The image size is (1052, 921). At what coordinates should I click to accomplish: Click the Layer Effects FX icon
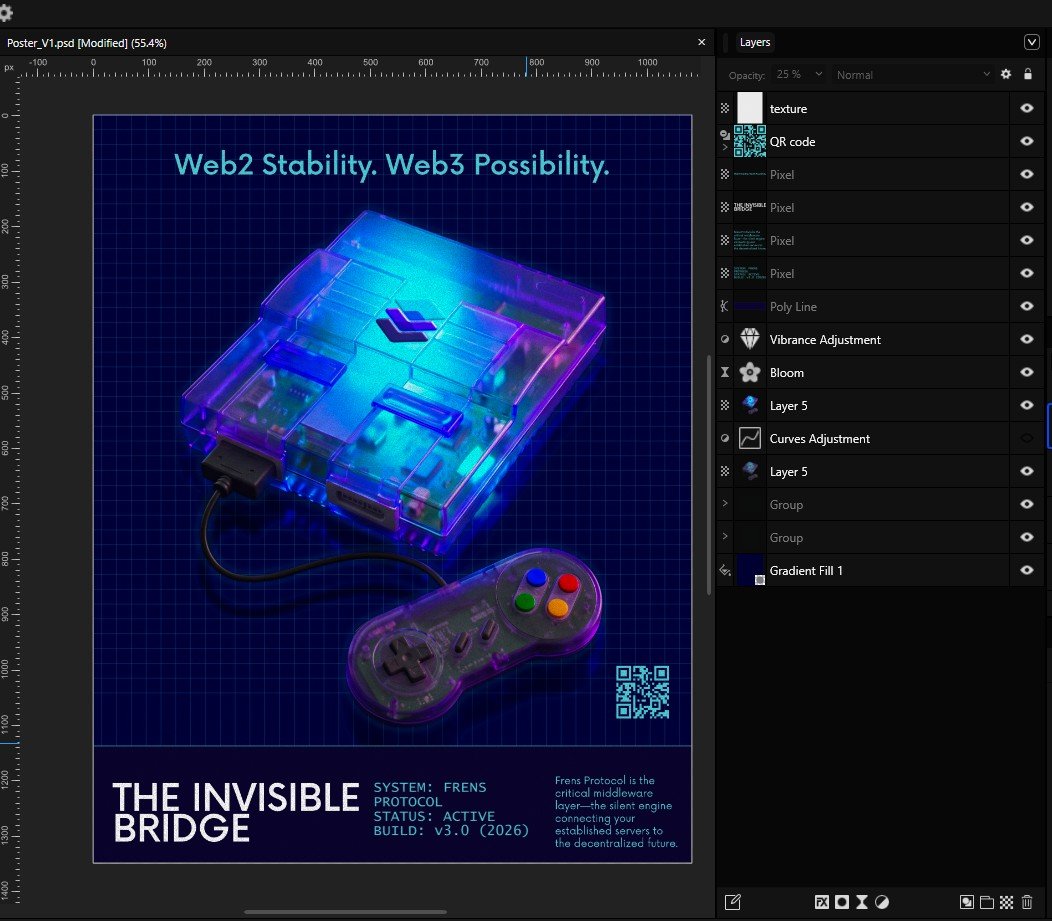tap(821, 902)
